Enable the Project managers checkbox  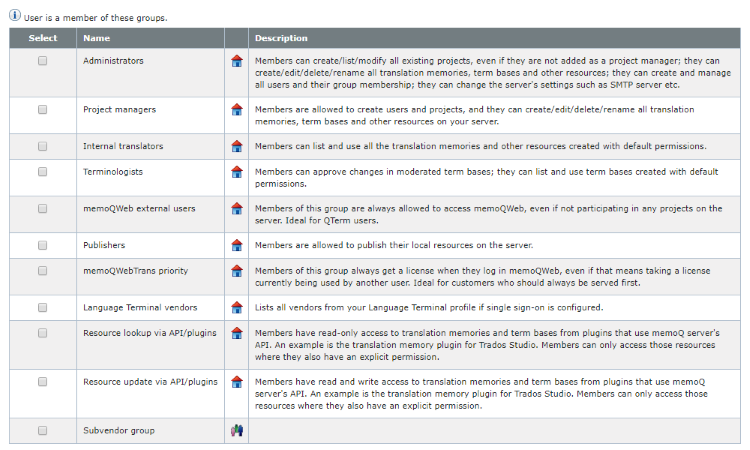click(x=42, y=110)
